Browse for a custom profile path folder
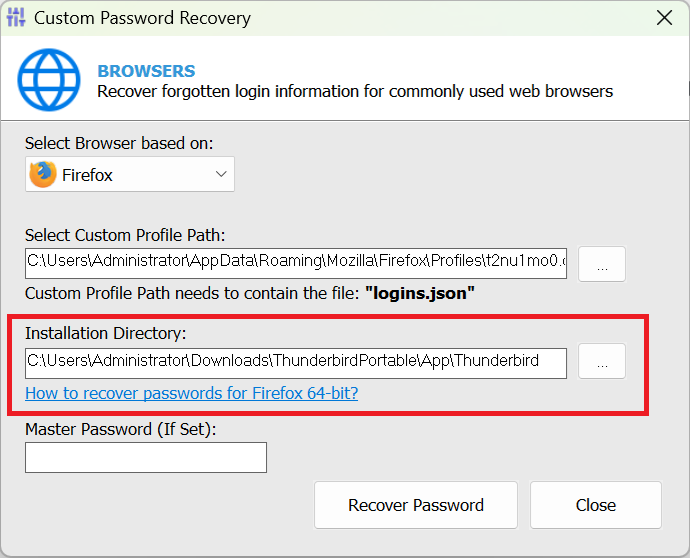The image size is (690, 558). pyautogui.click(x=602, y=264)
